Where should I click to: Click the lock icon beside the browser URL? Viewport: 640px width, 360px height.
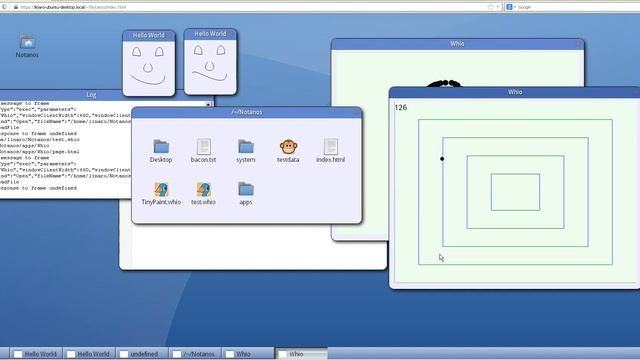point(16,7)
